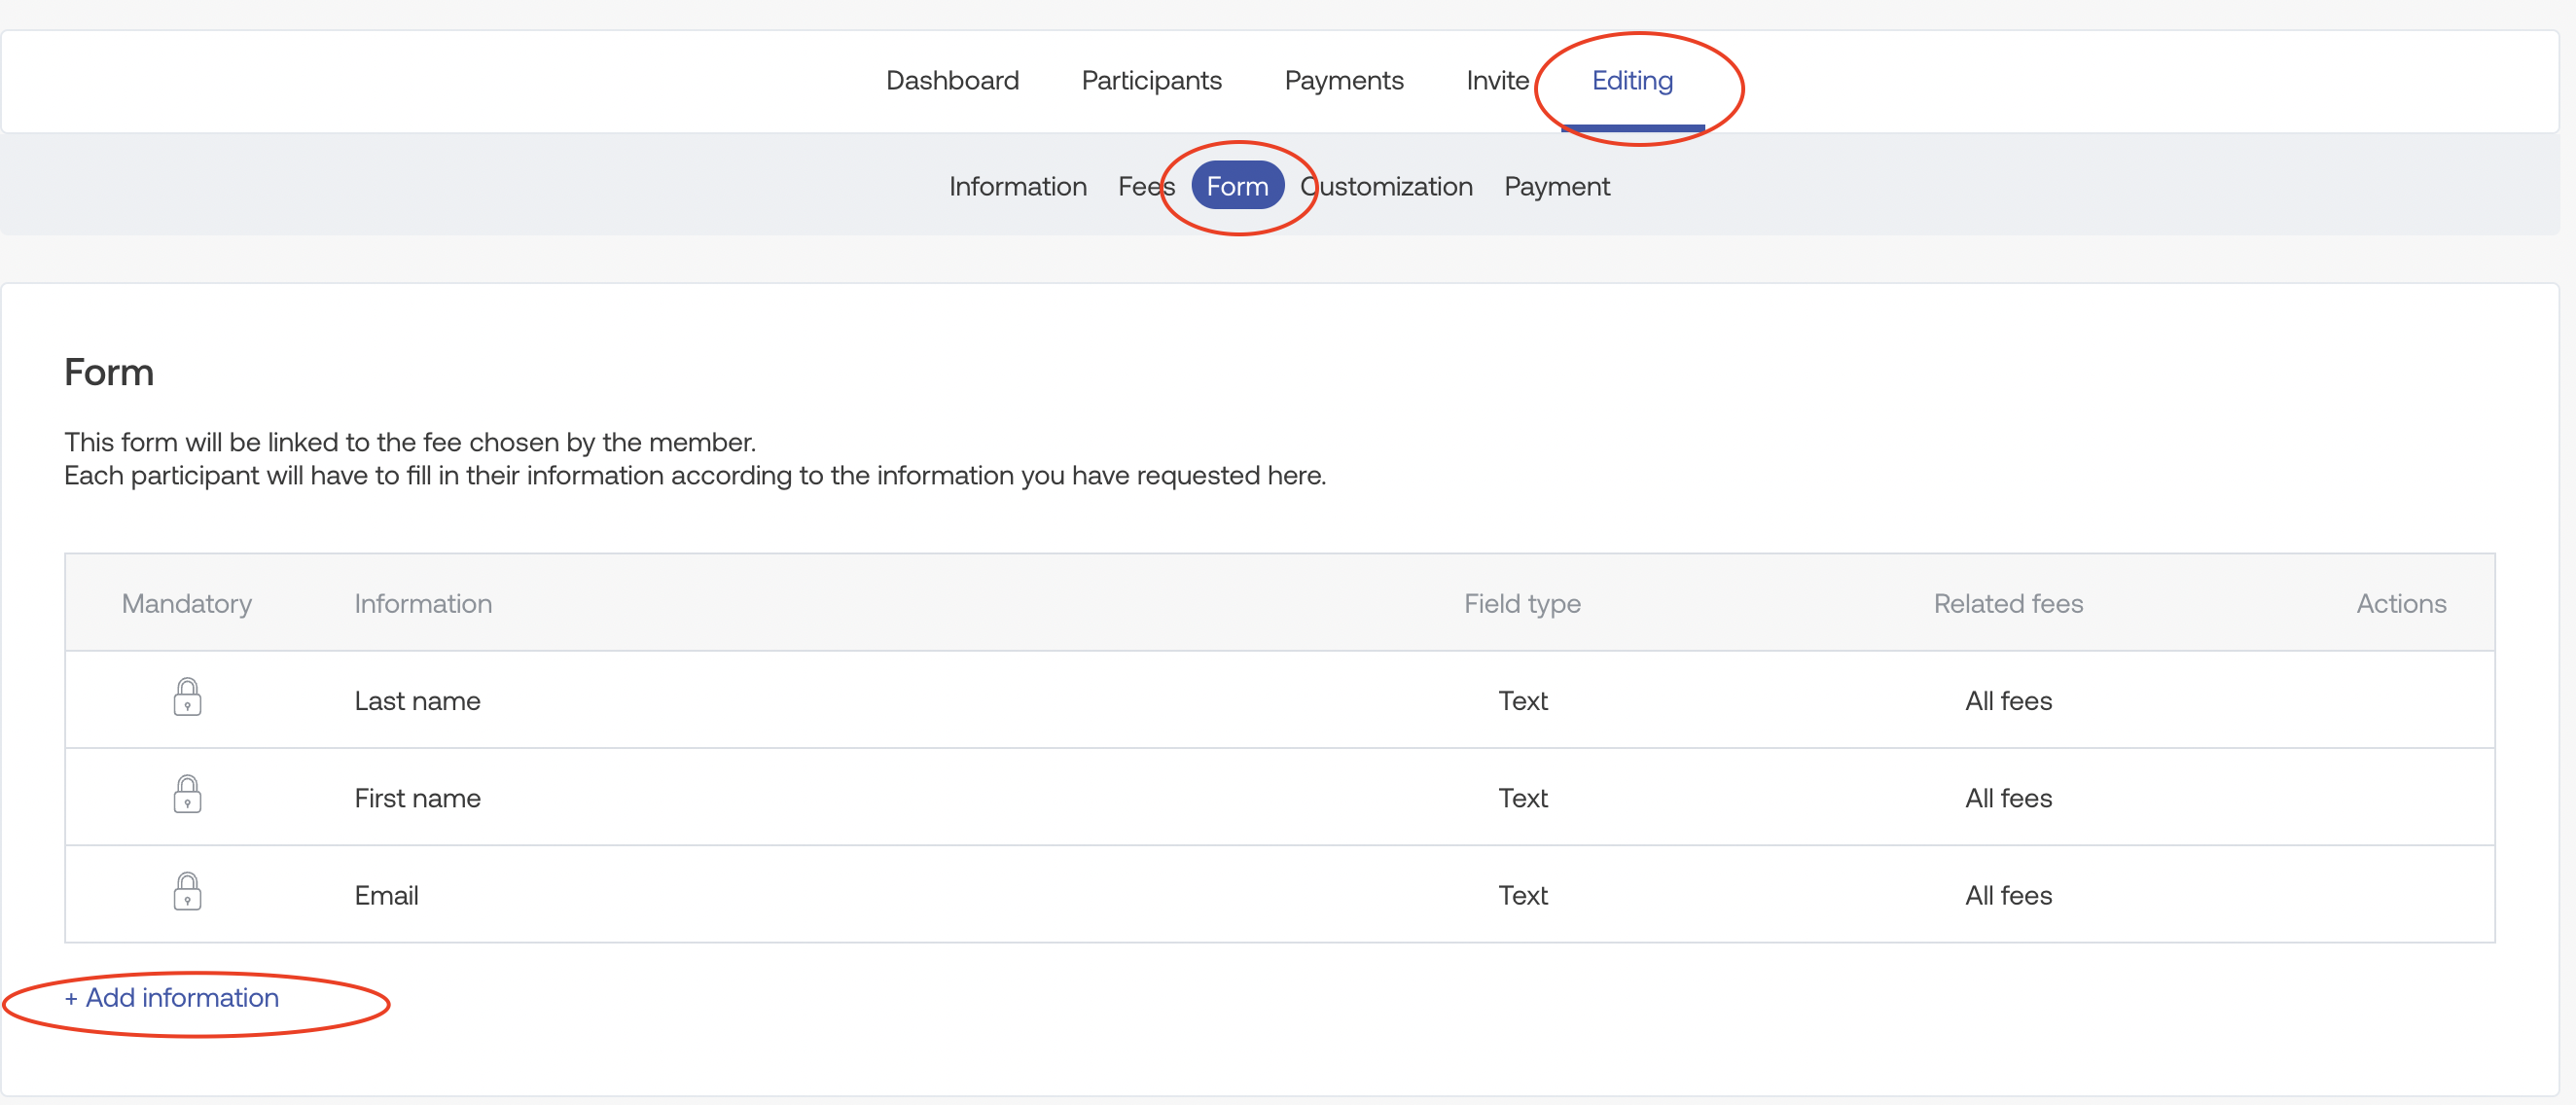Image resolution: width=2576 pixels, height=1105 pixels.
Task: Click the Email row label
Action: pyautogui.click(x=386, y=895)
